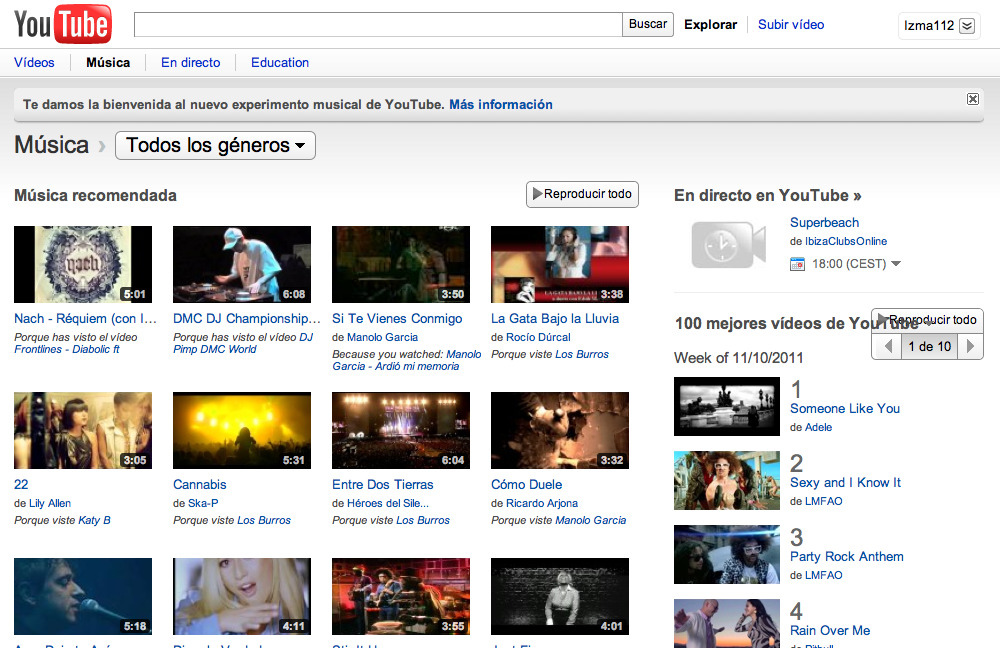Play the Adele Someone Like You thumbnail
Viewport: 1000px width, 648px height.
727,406
